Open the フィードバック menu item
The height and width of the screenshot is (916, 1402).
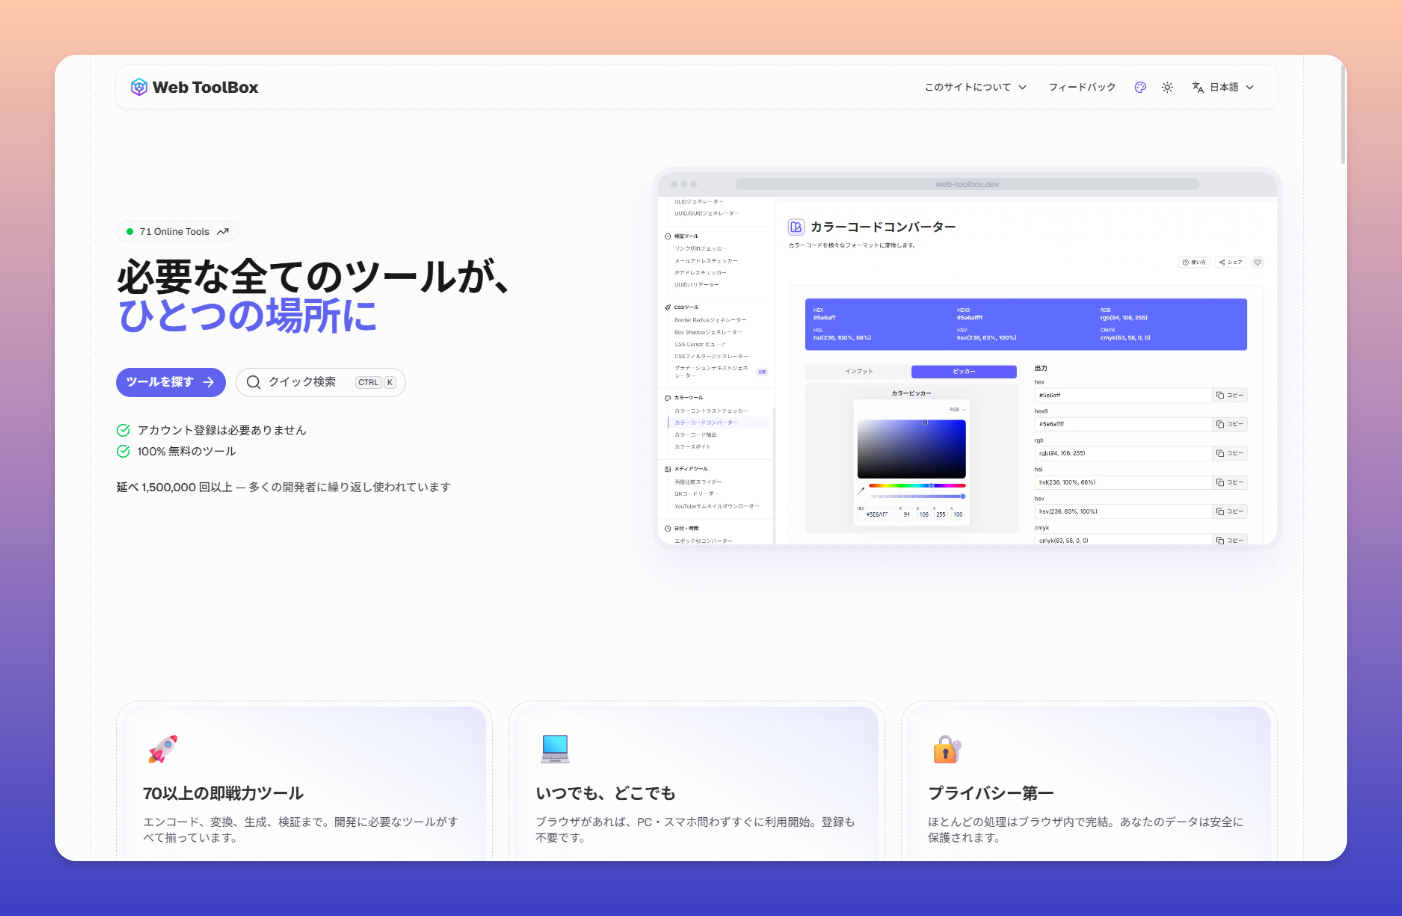coord(1081,87)
